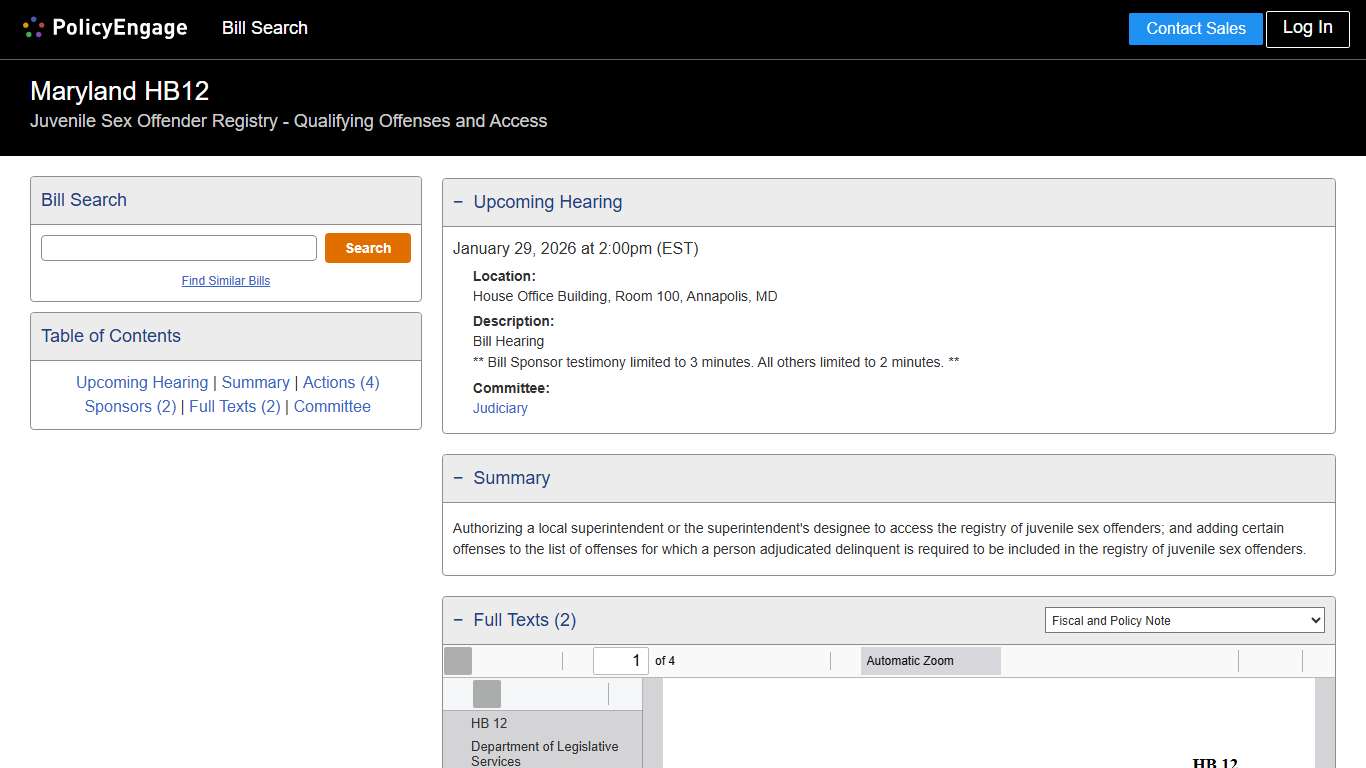Jump to Actions (4) in the table of contents
This screenshot has height=768, width=1366.
point(341,382)
